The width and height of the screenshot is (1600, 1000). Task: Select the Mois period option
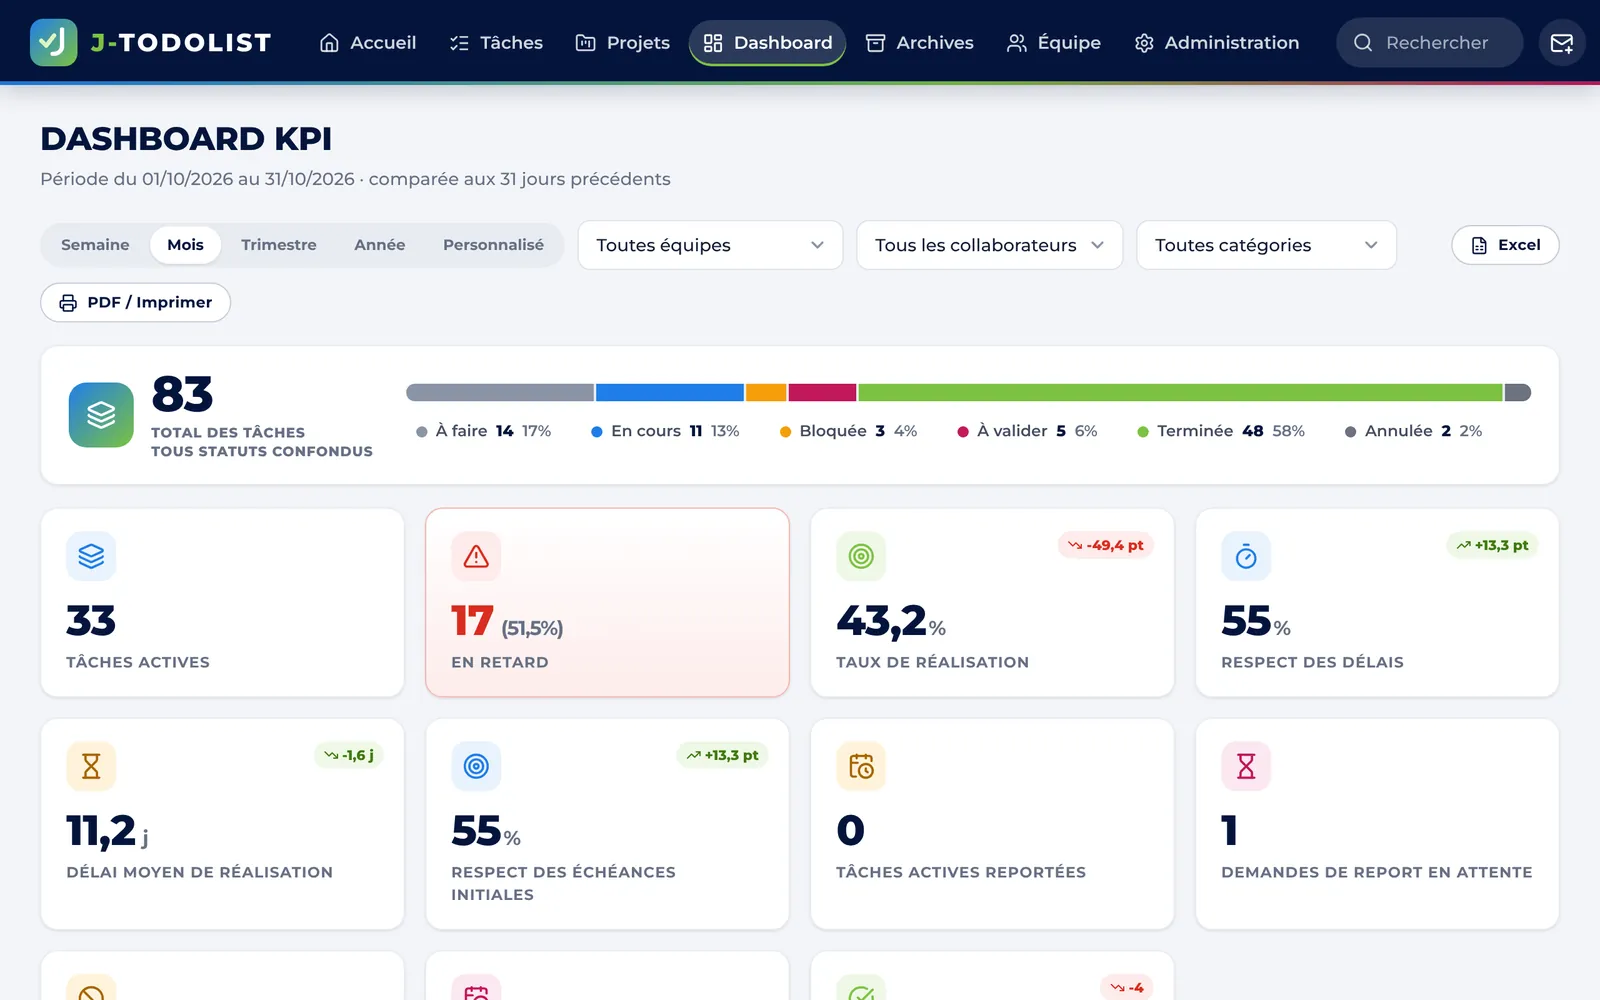click(185, 245)
